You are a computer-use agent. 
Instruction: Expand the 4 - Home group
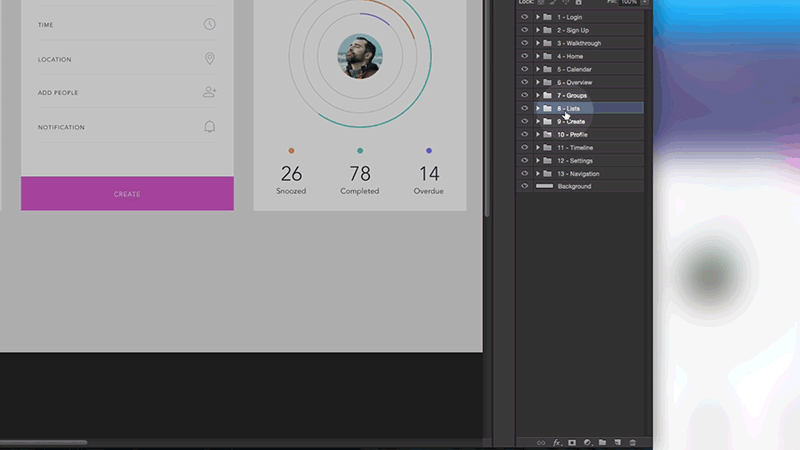538,56
